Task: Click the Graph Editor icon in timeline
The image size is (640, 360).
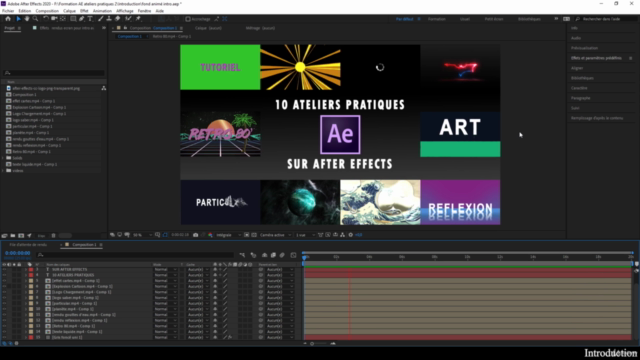Action: (x=293, y=255)
